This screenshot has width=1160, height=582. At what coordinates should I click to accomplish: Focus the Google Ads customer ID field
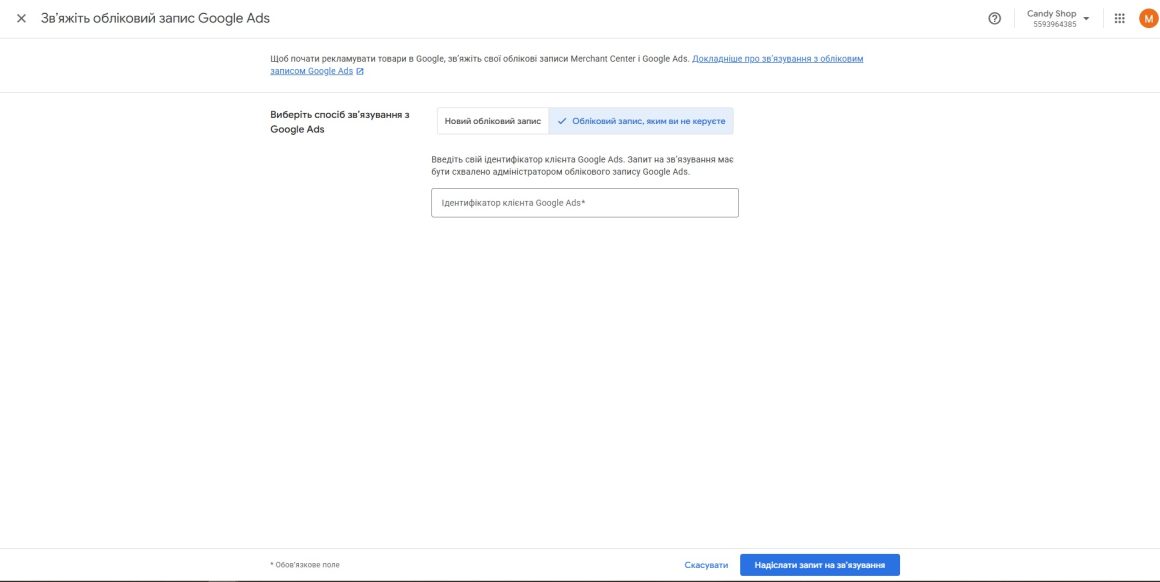584,203
